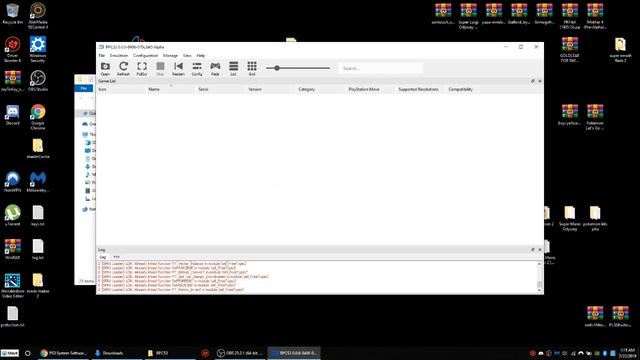Select the log.txt file on desktop
640x360 pixels.
point(38,249)
